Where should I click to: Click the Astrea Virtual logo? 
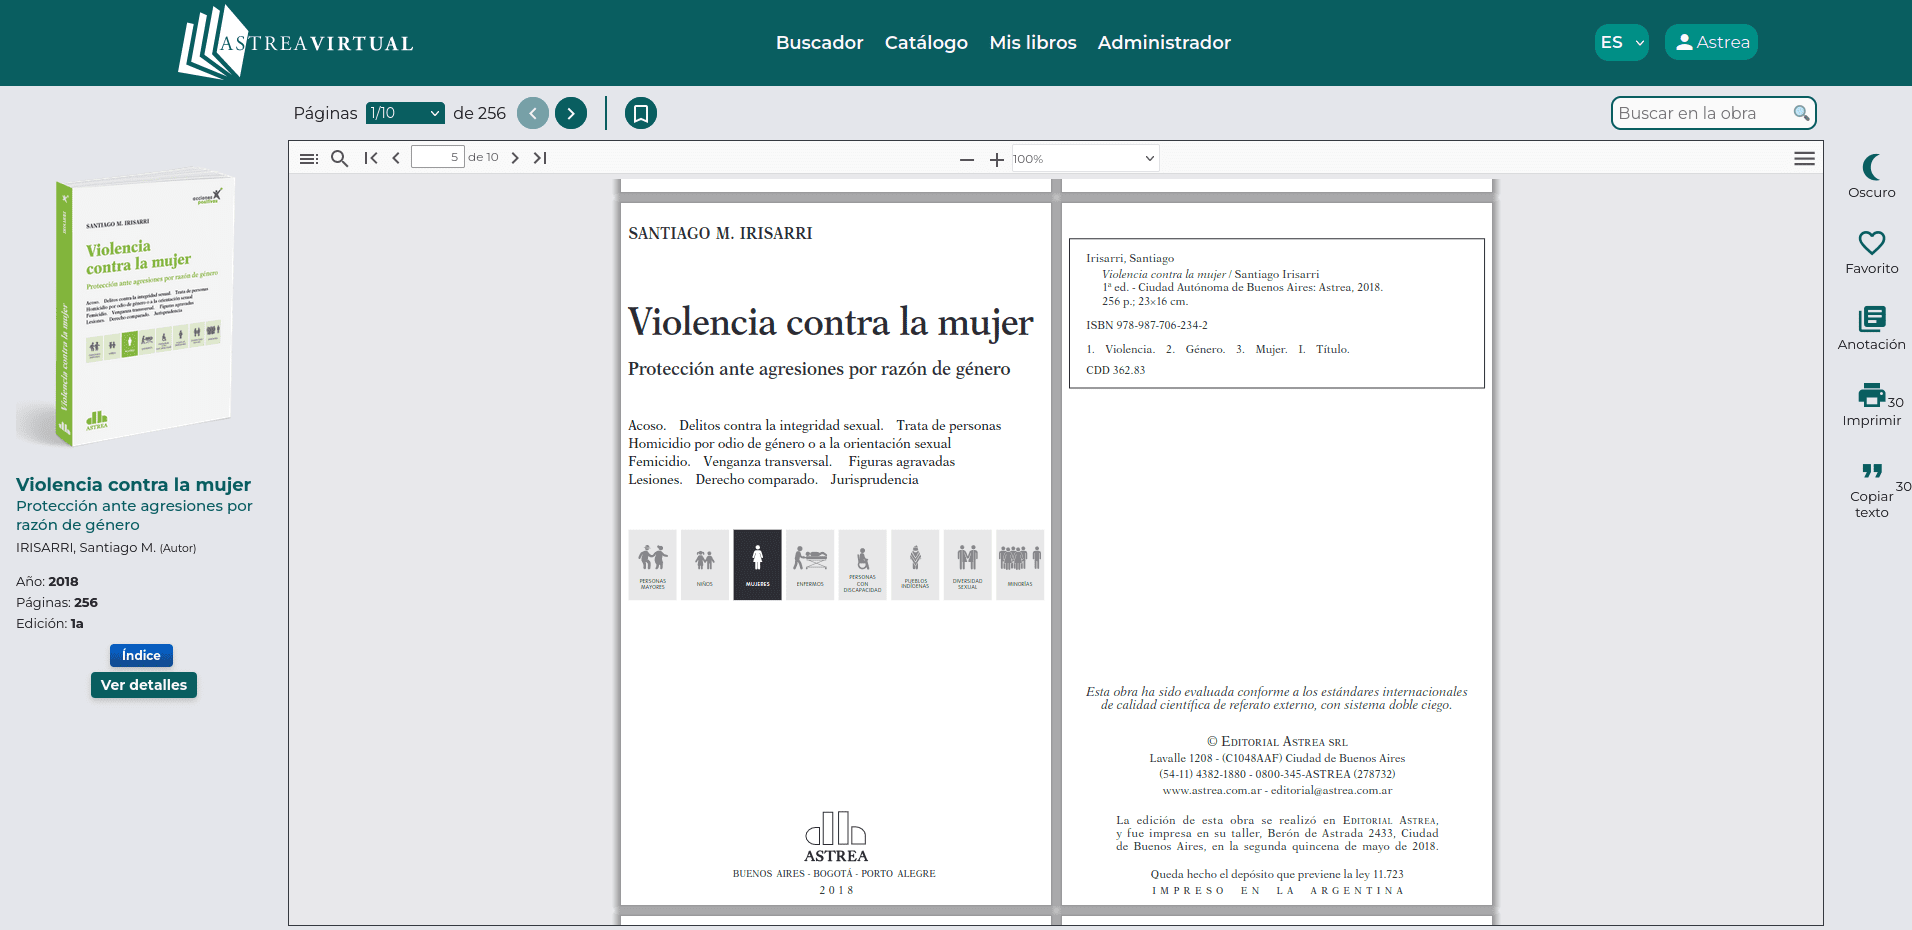click(296, 42)
